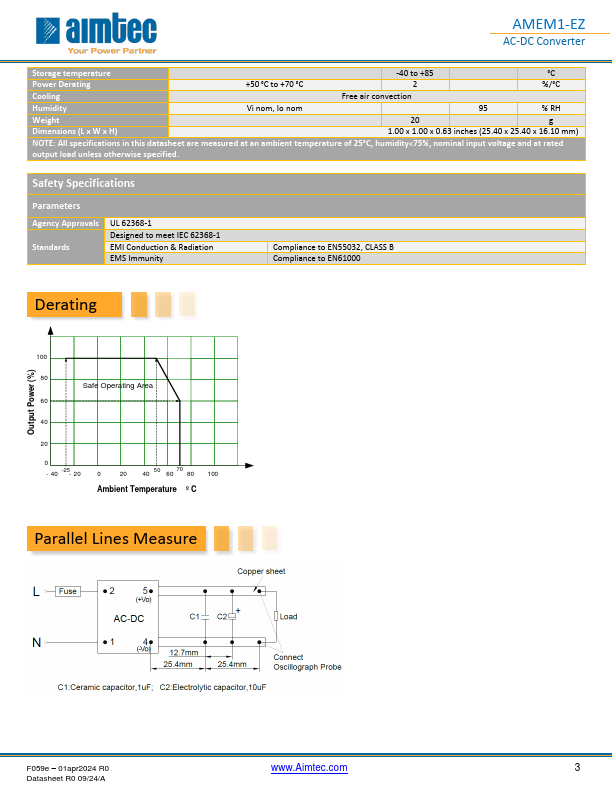Click the C1 capacitor symbol
612x792 pixels.
(205, 617)
